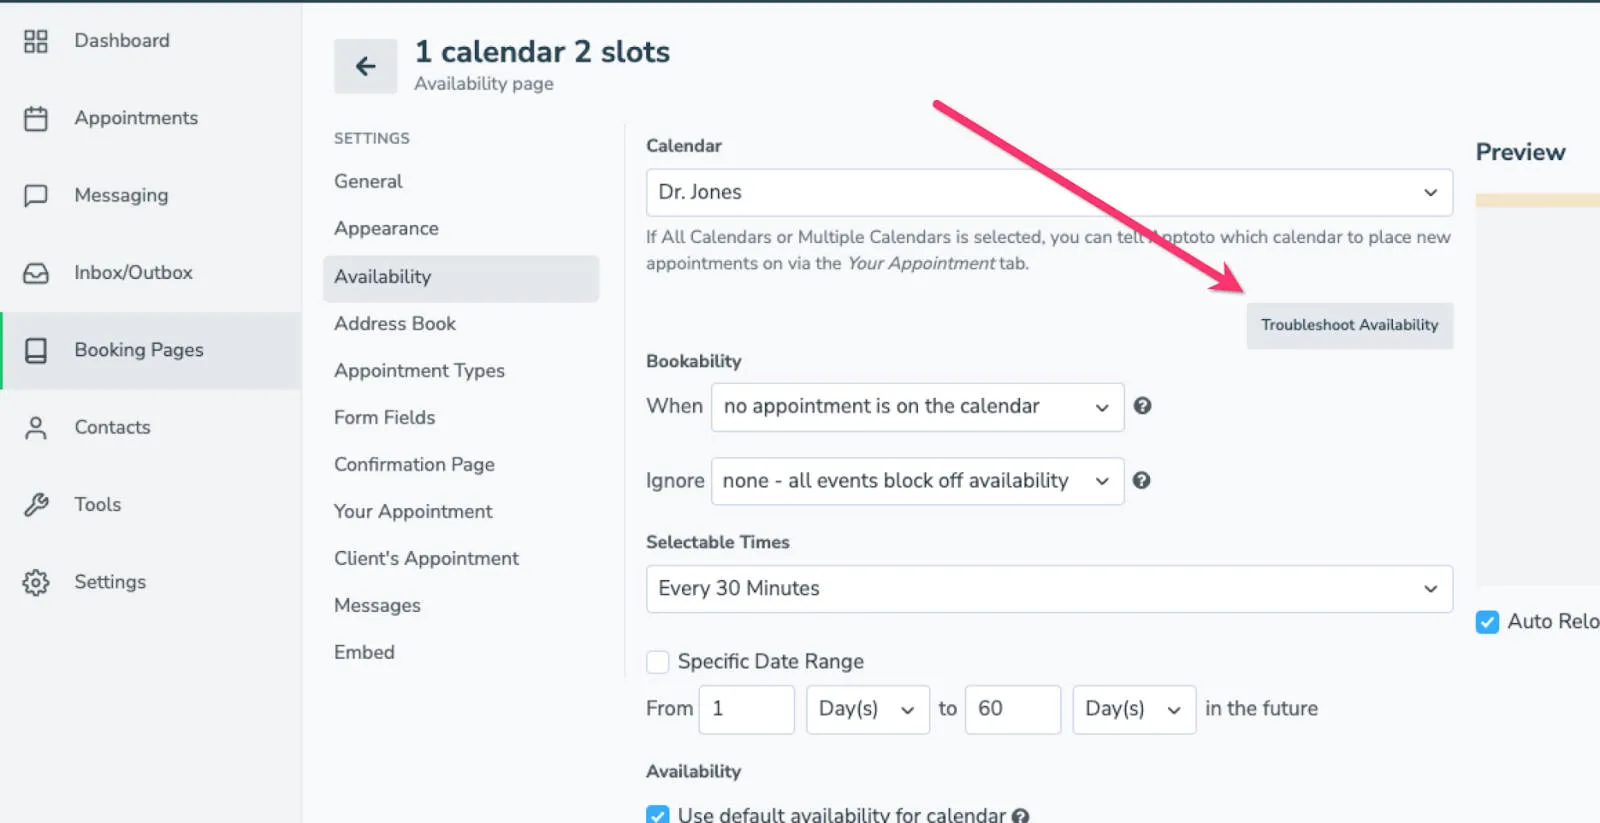Enable the Specific Date Range checkbox
The width and height of the screenshot is (1600, 823).
[658, 661]
